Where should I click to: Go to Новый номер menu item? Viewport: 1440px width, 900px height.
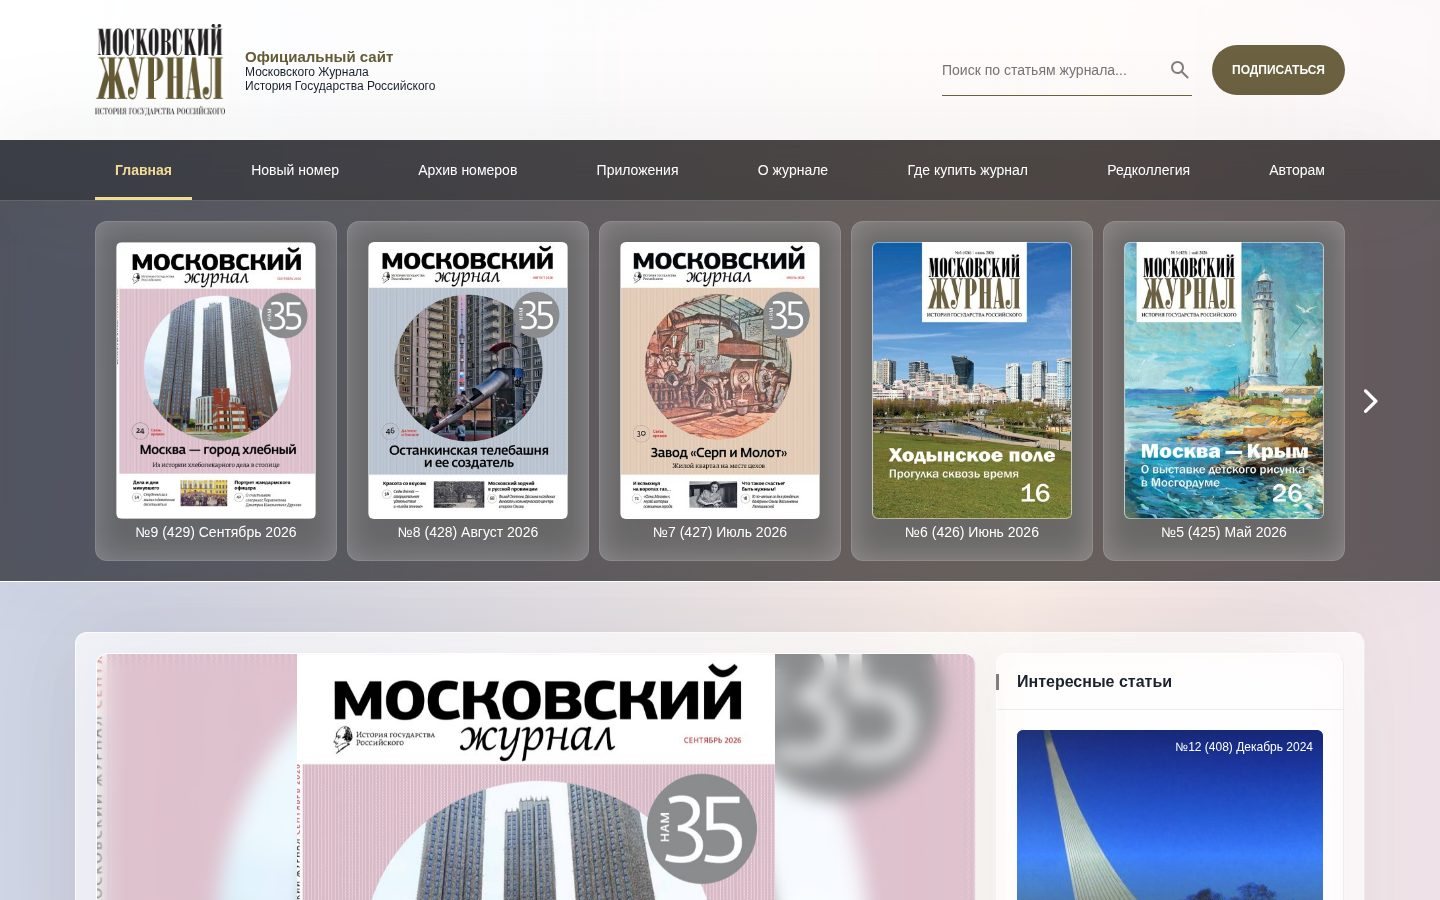pos(295,170)
